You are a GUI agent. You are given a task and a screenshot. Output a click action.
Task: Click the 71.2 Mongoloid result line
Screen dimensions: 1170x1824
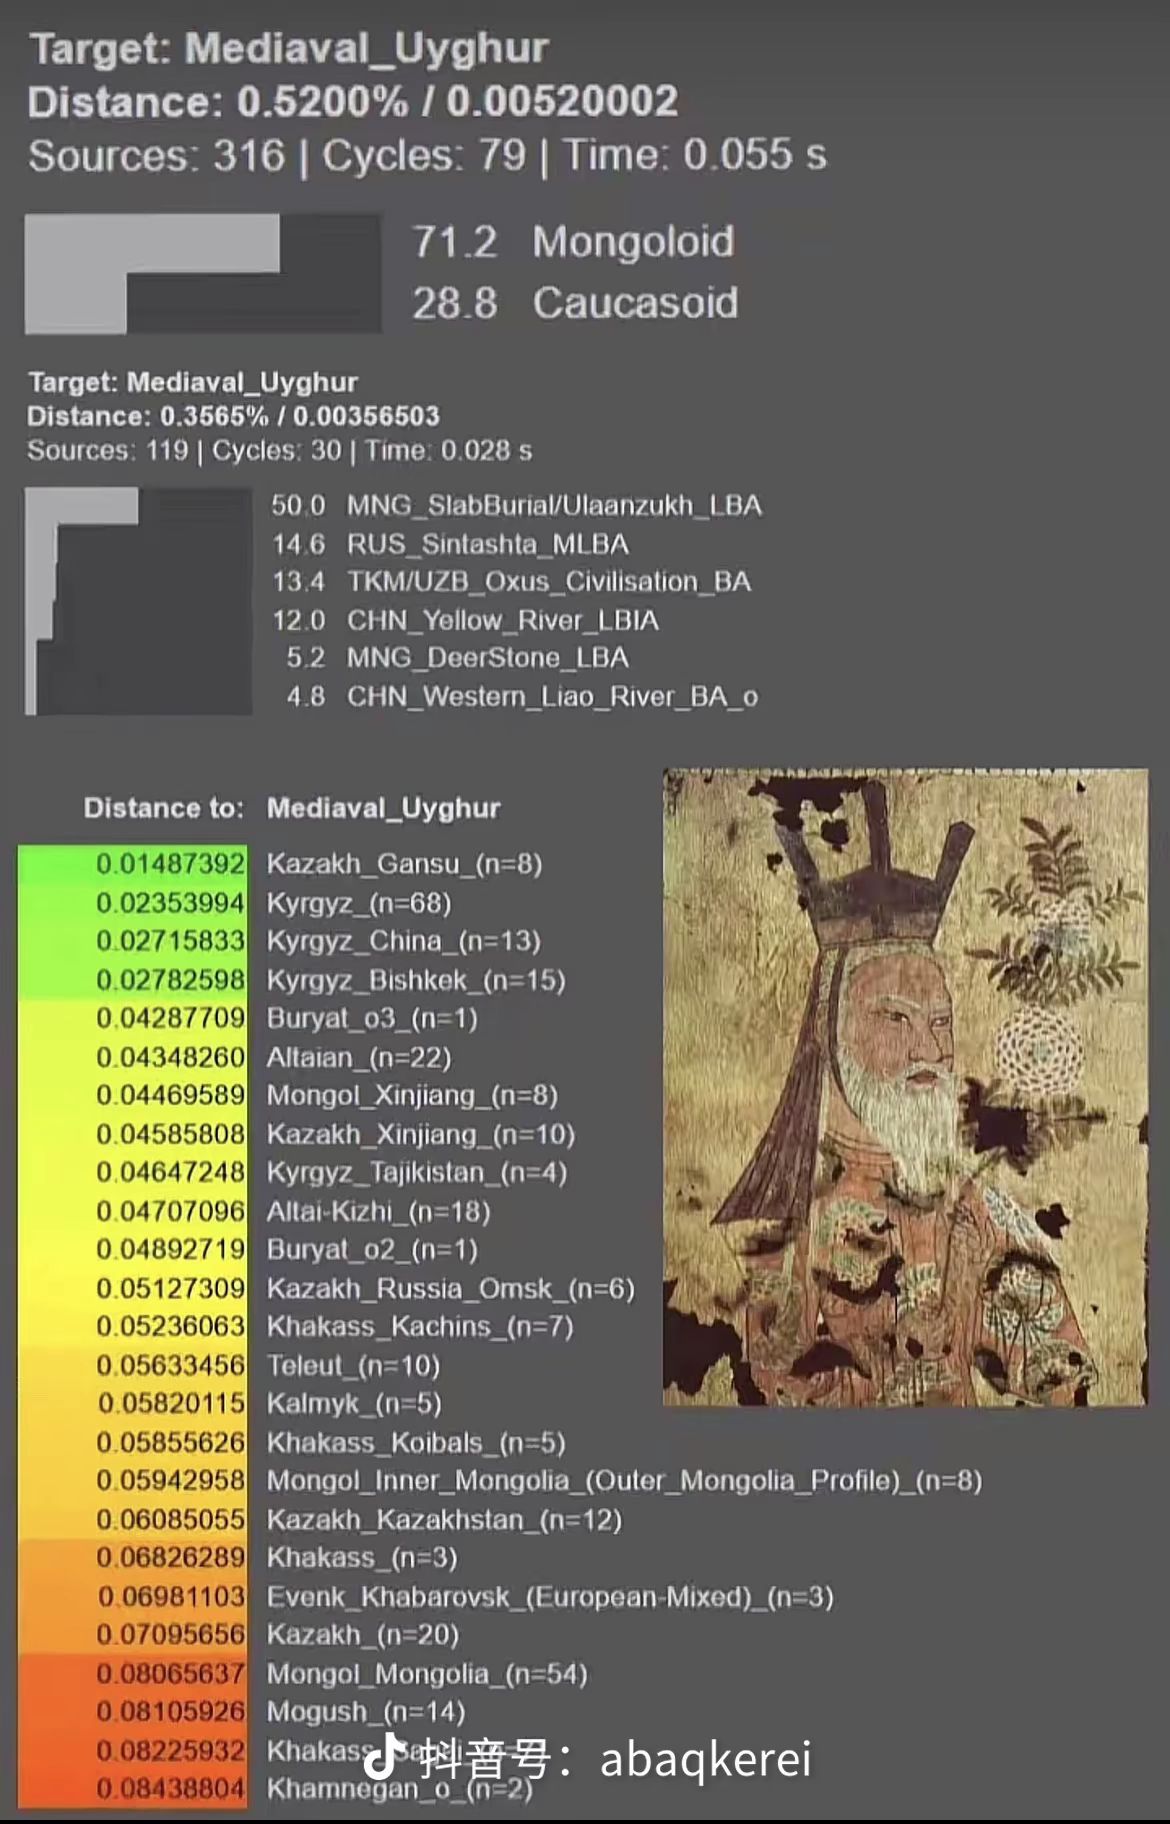coord(573,242)
